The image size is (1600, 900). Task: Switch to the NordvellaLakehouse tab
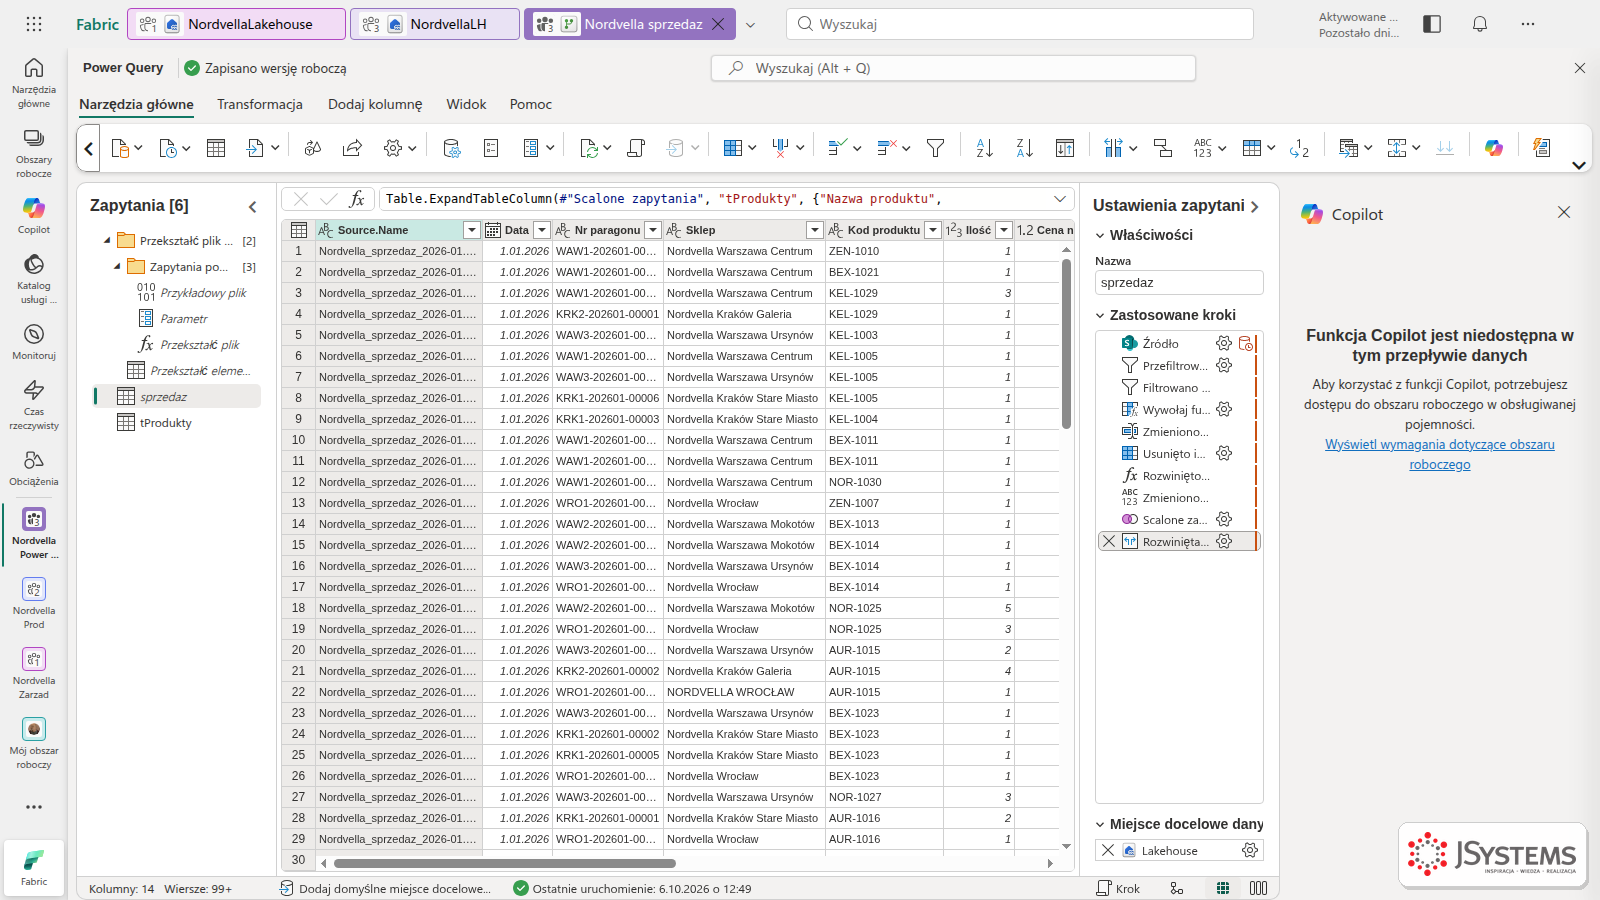(237, 24)
